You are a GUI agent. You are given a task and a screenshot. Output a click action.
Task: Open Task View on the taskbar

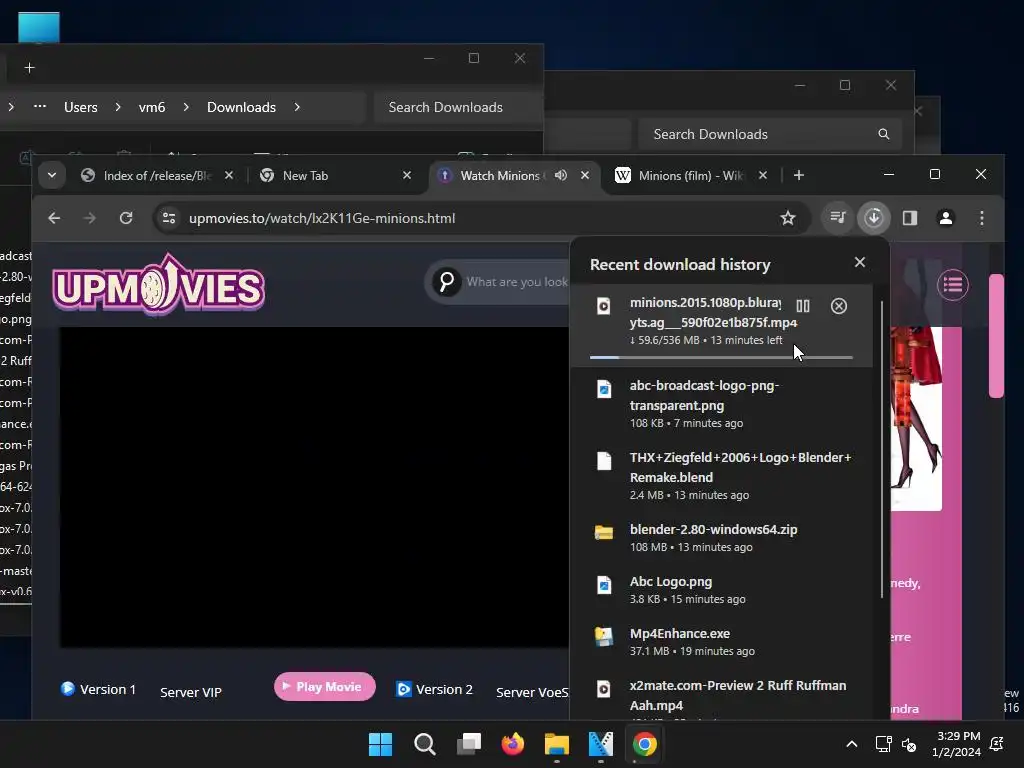point(469,744)
